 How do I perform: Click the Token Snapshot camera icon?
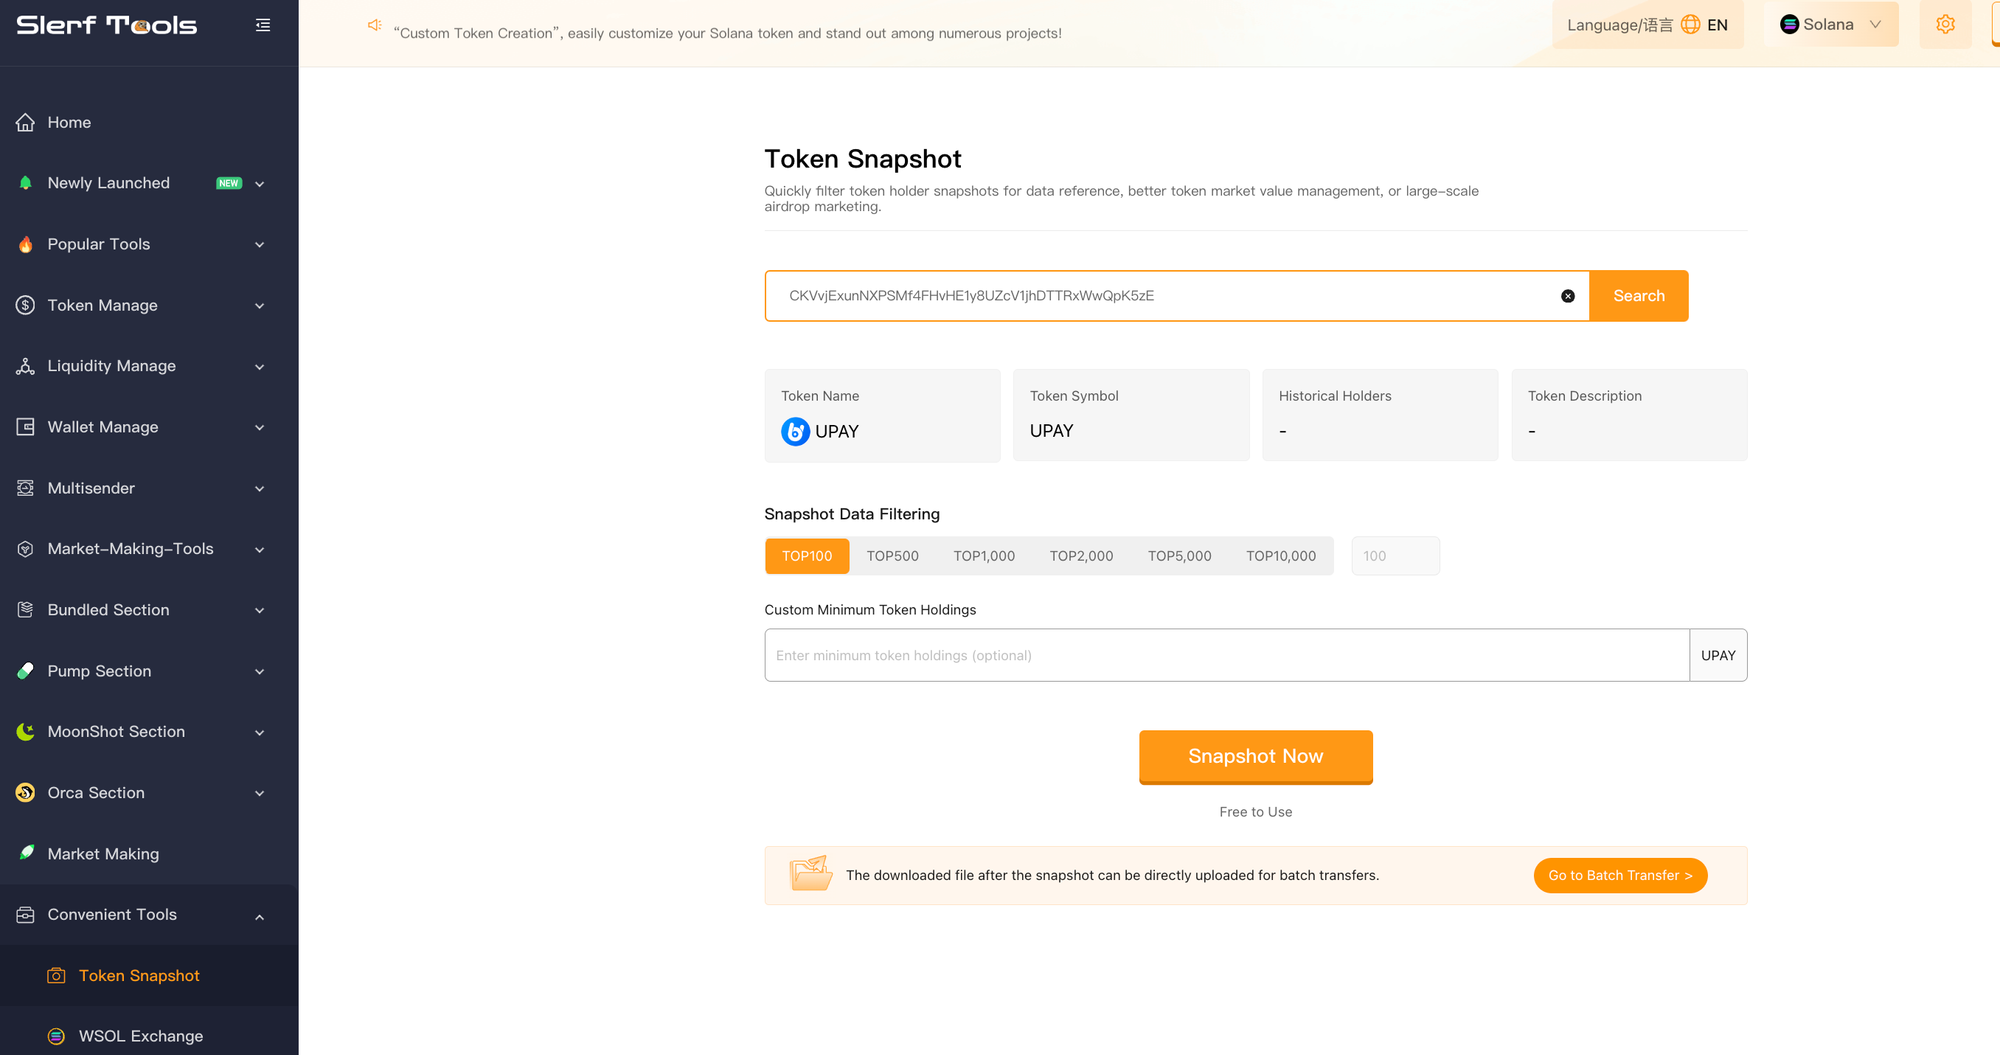click(57, 975)
